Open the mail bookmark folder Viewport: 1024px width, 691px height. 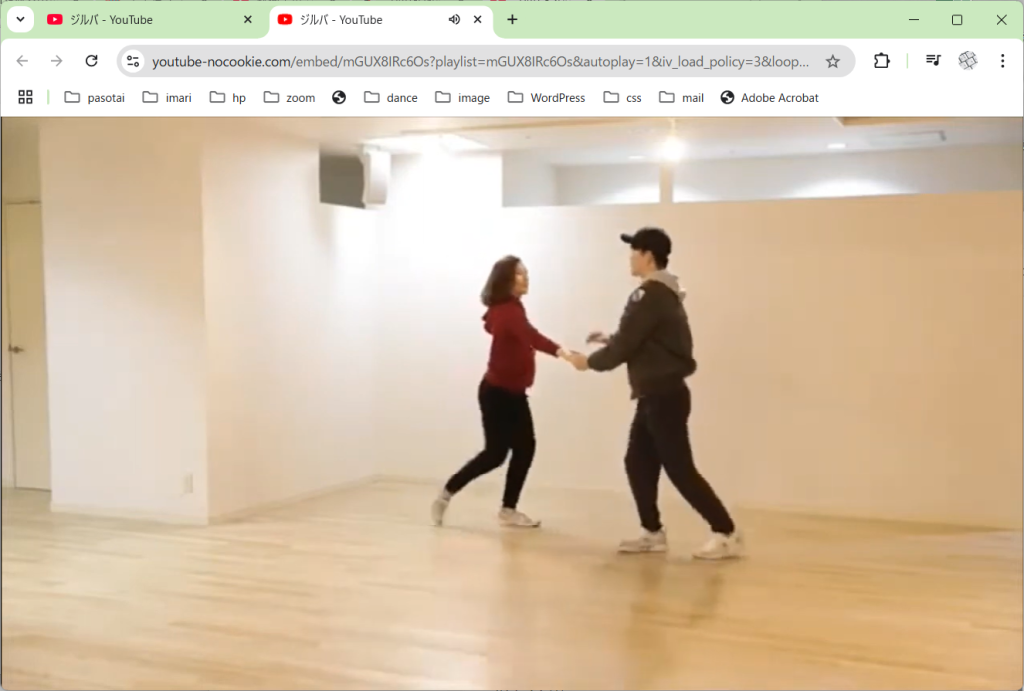click(x=681, y=97)
